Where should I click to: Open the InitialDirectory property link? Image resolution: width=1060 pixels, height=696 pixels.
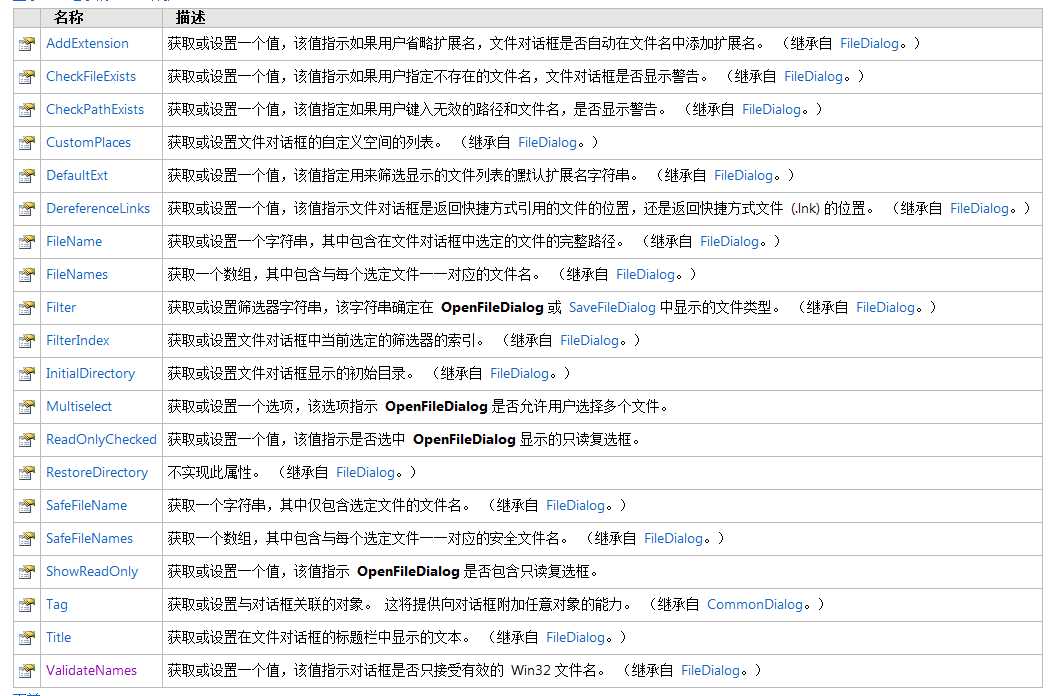point(90,374)
